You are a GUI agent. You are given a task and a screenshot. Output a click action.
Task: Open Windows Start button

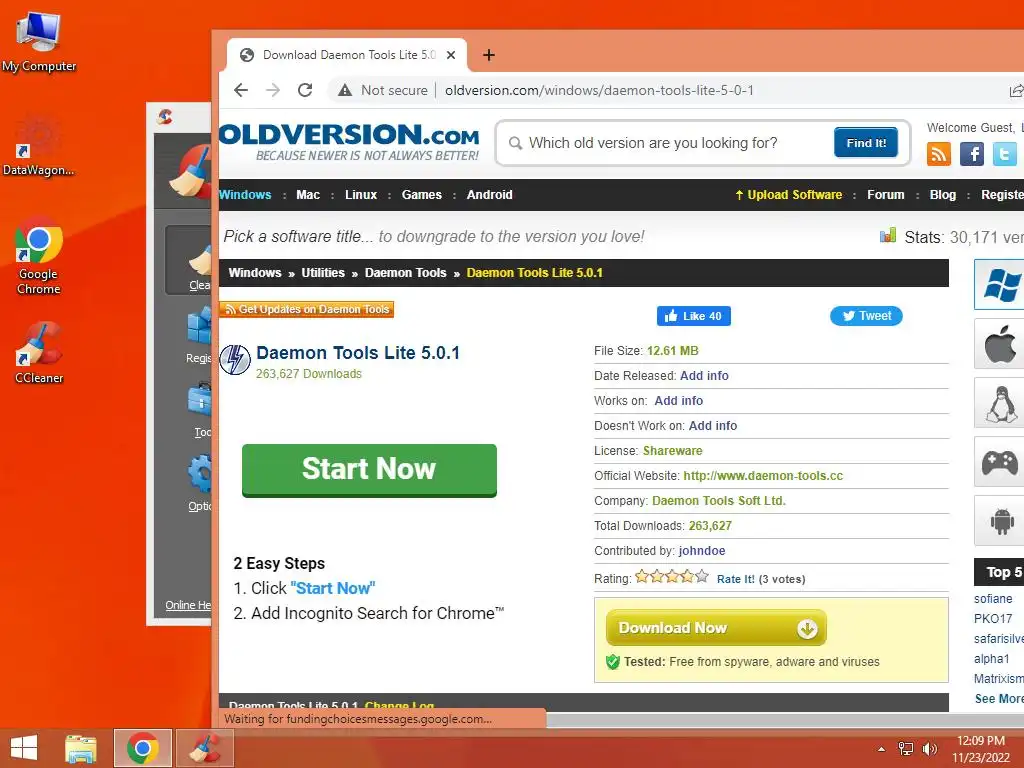(24, 748)
